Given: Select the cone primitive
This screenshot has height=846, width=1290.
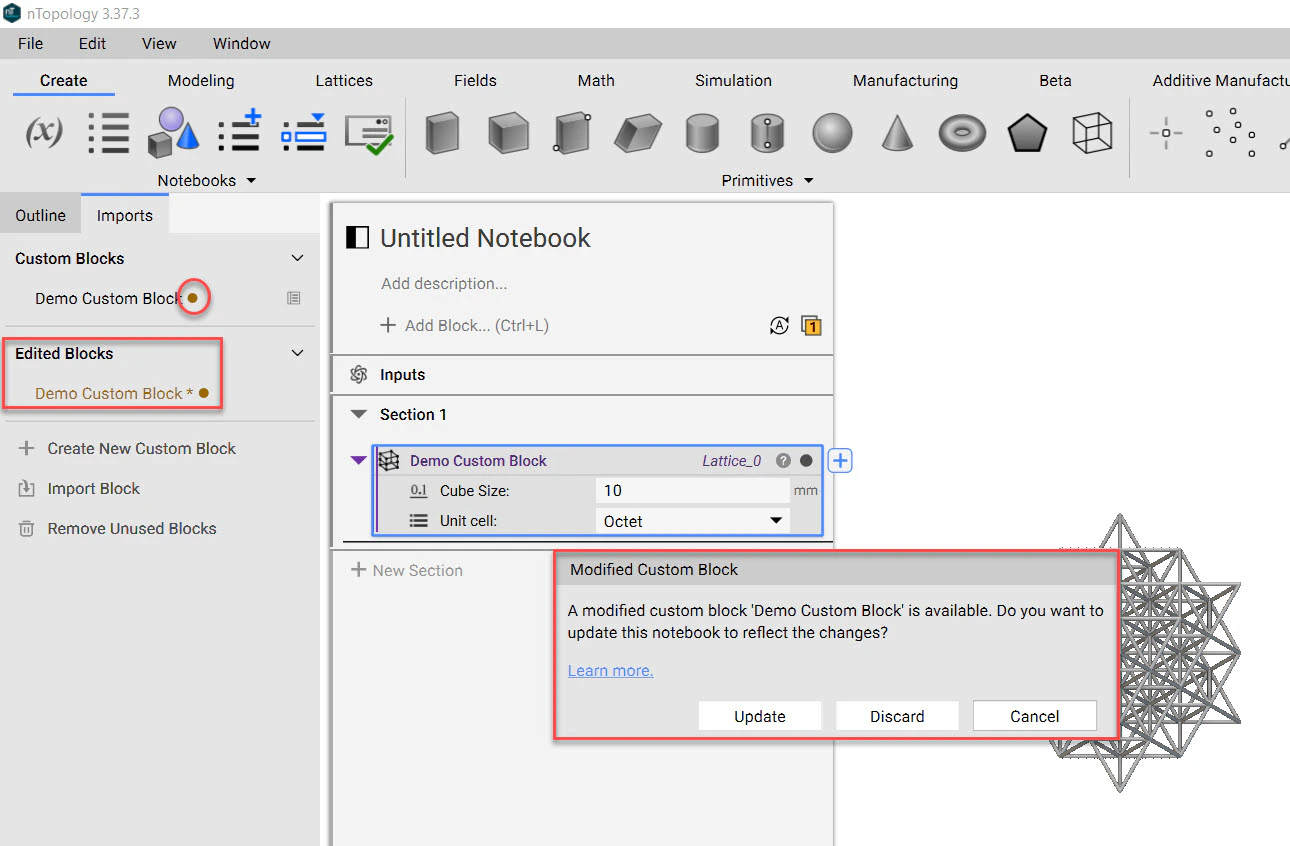Looking at the screenshot, I should click(x=897, y=132).
